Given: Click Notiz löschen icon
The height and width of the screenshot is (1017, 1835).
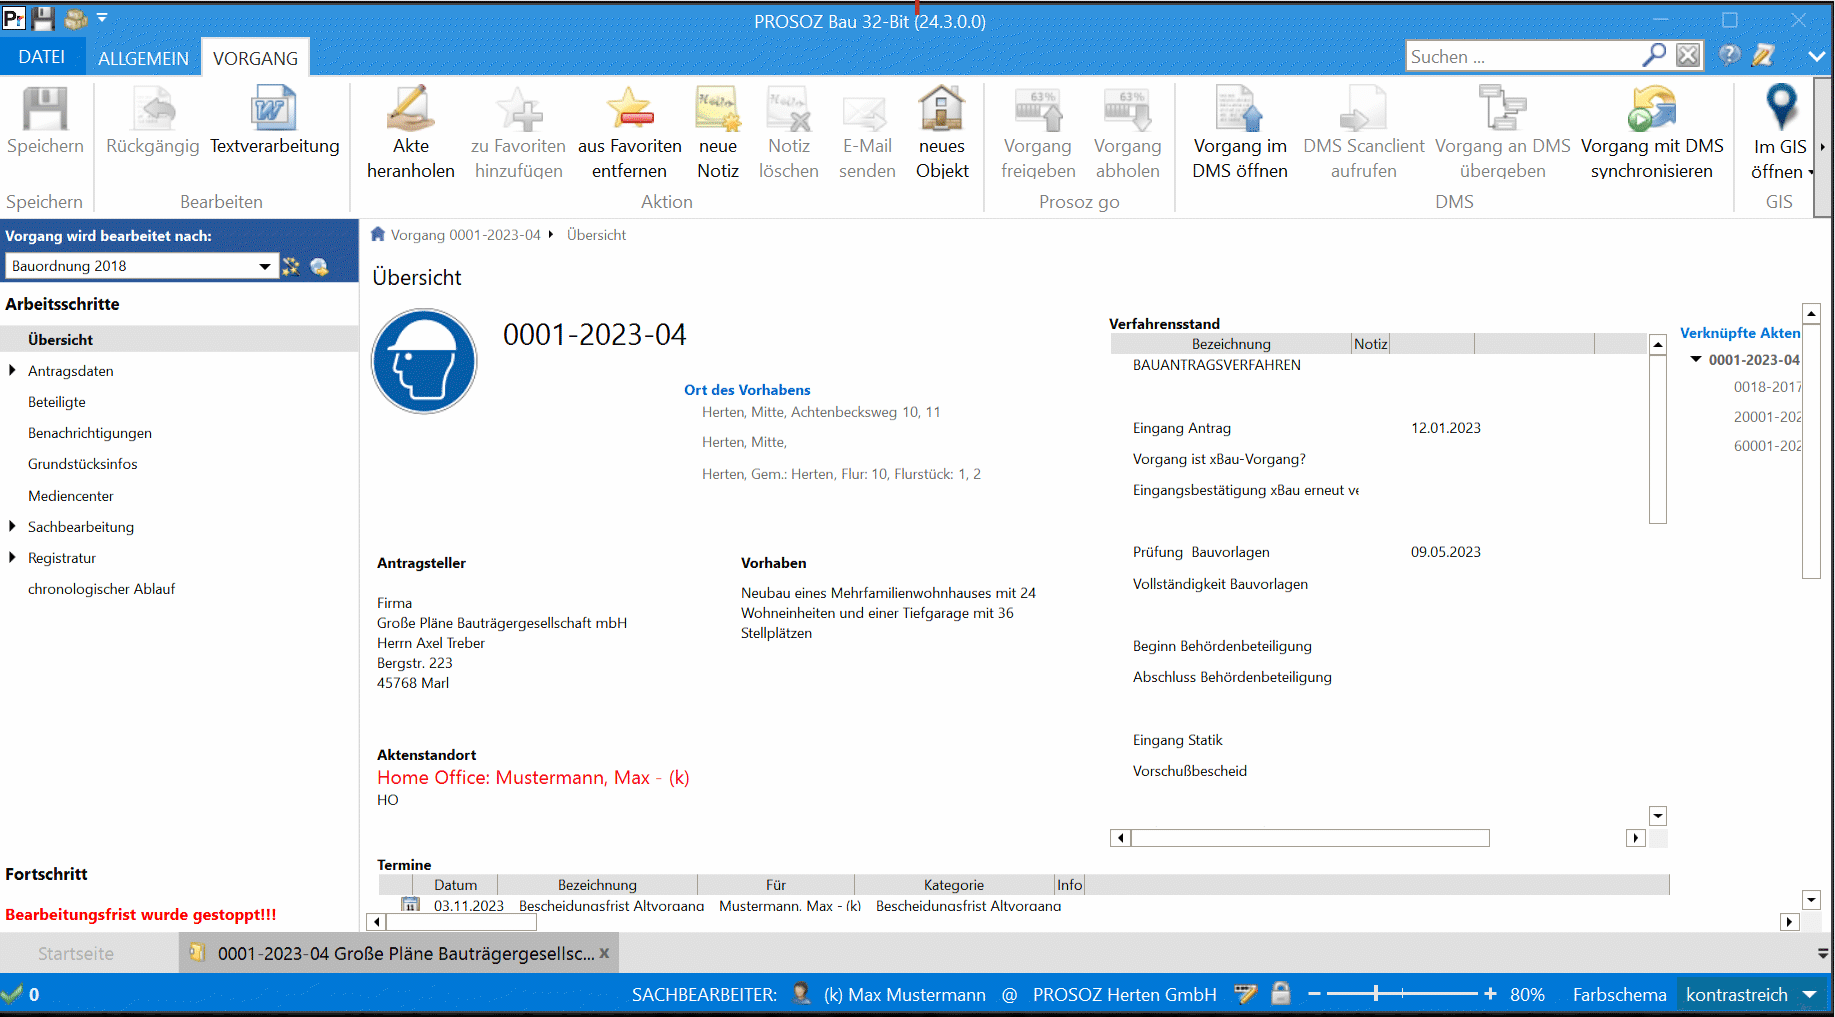Looking at the screenshot, I should click(789, 109).
